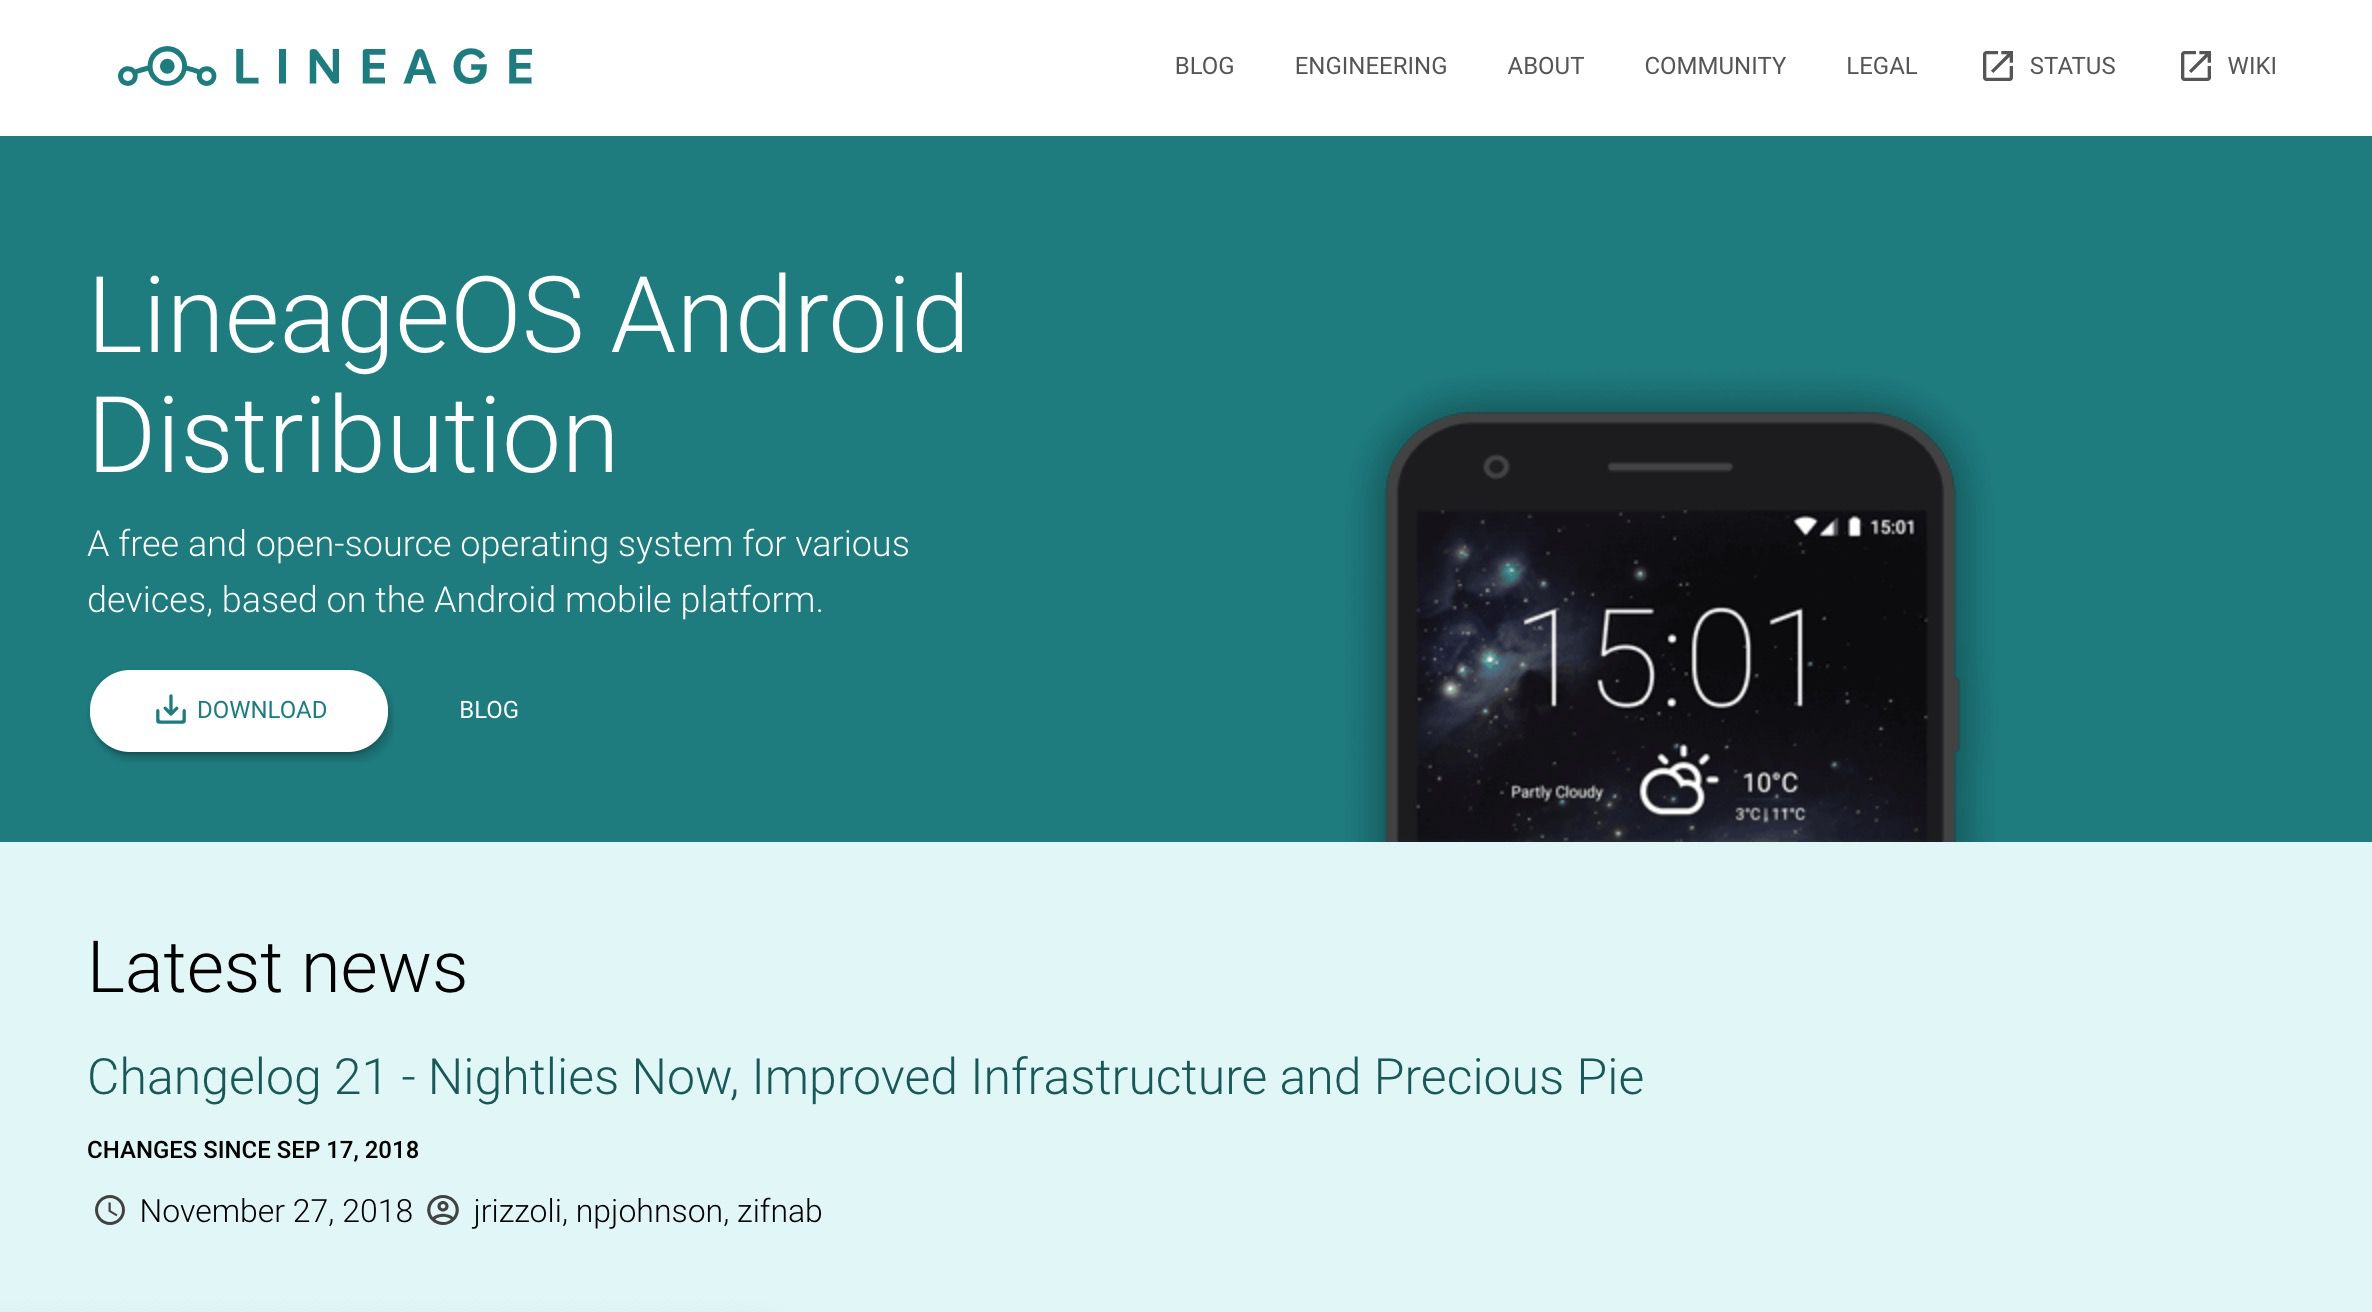Click the ENGINEERING navigation menu item
2372x1312 pixels.
(1372, 66)
